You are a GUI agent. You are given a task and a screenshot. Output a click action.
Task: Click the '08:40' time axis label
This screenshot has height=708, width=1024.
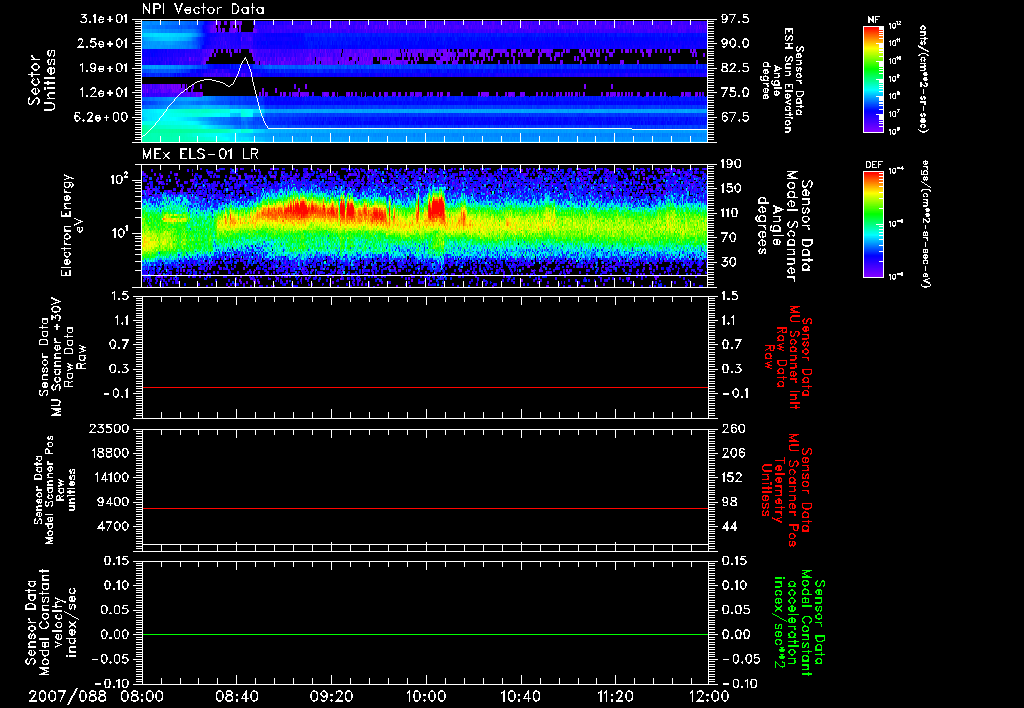point(236,696)
